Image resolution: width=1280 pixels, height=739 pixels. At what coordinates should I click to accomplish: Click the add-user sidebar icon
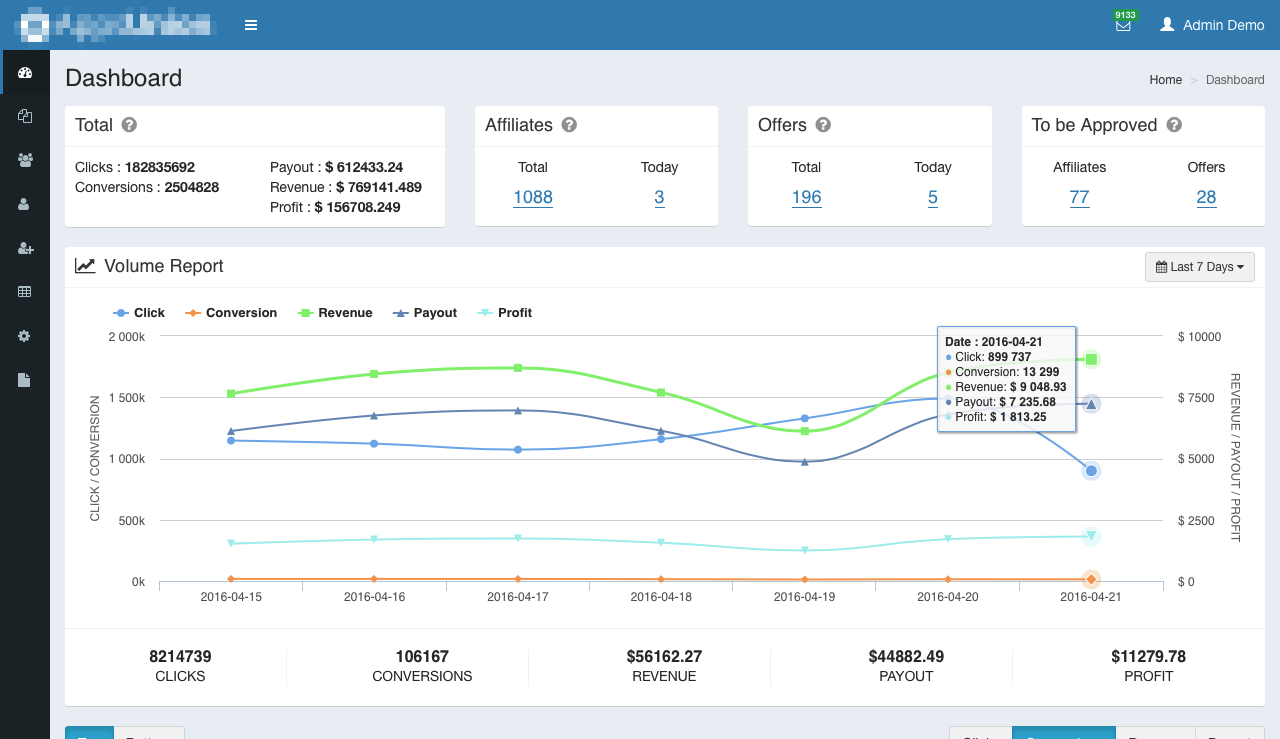25,248
